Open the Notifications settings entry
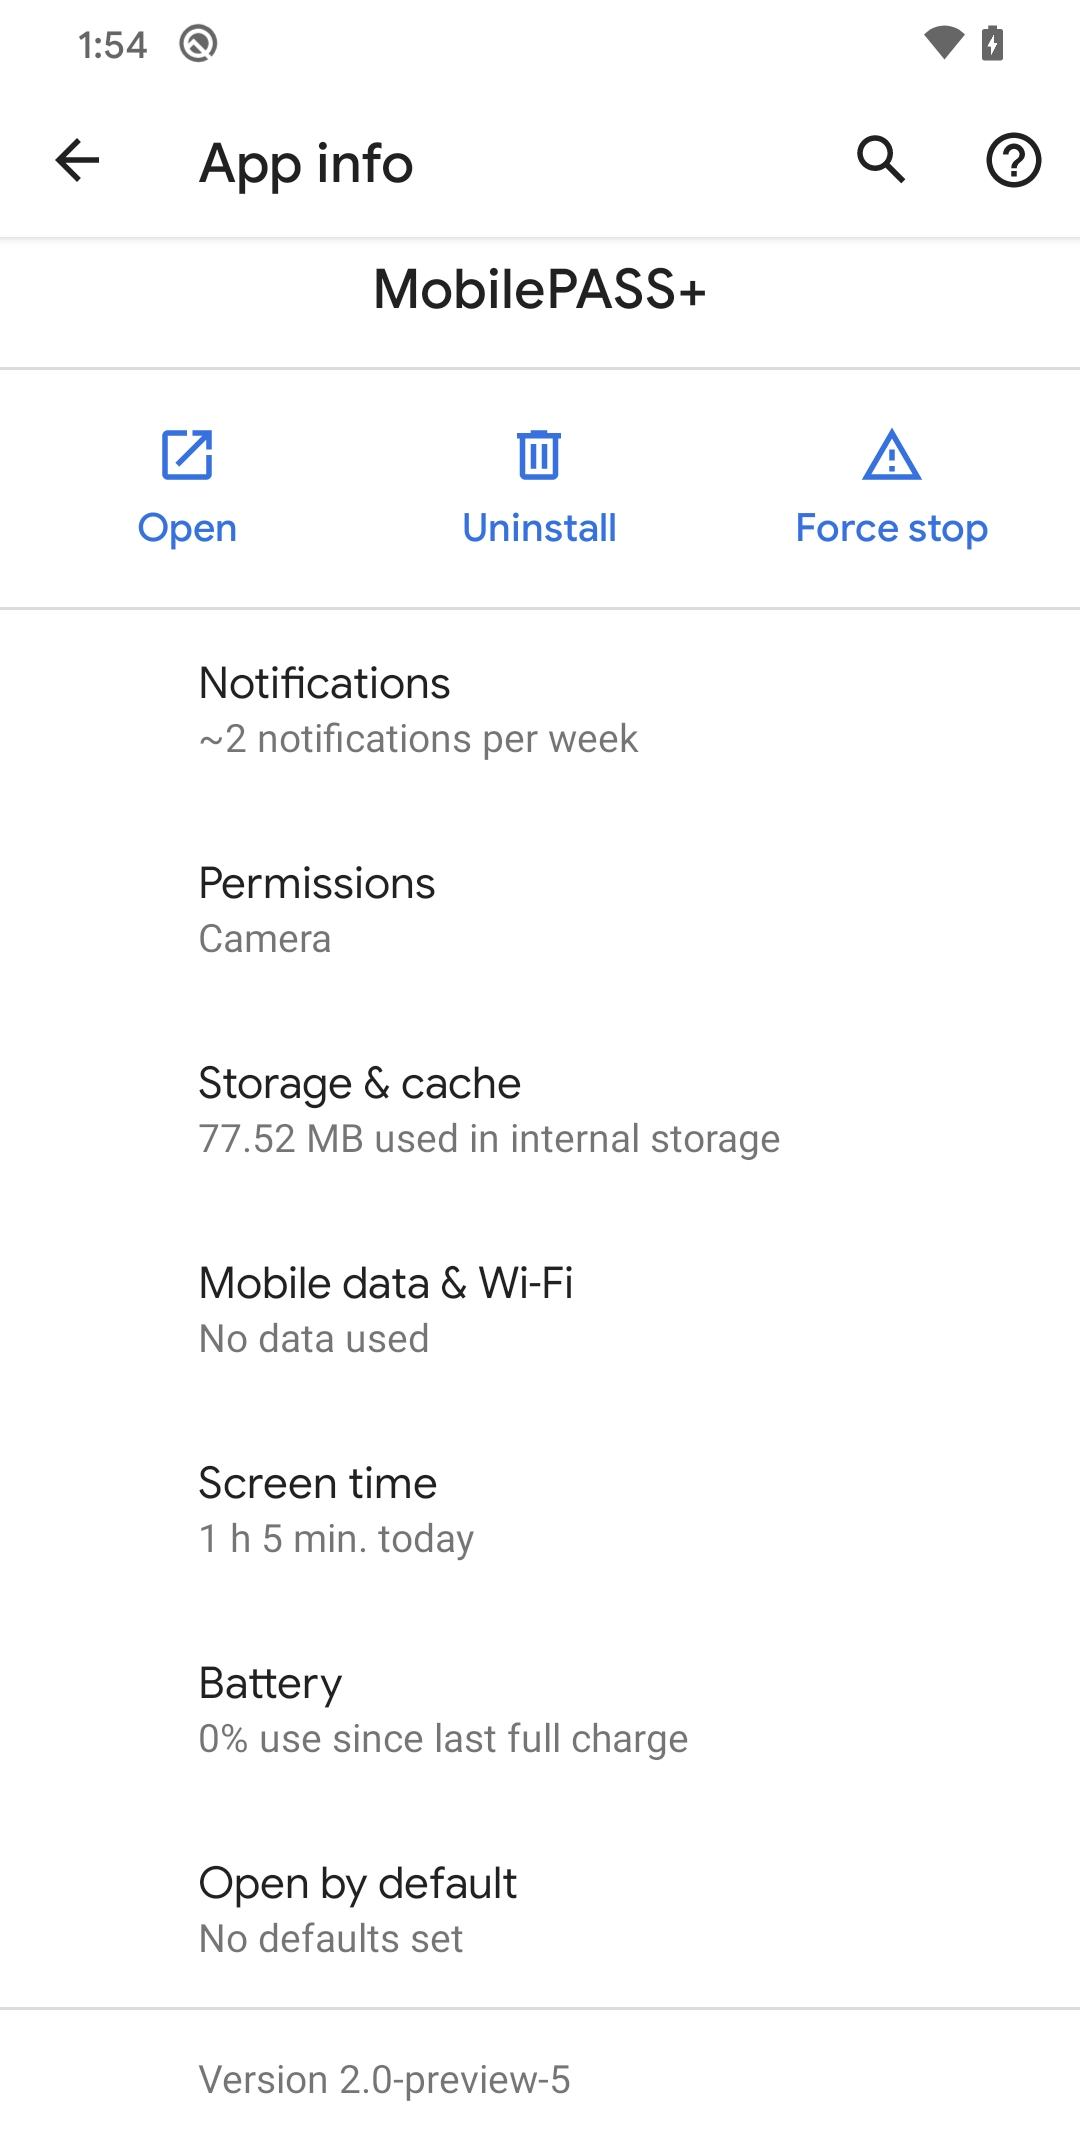 click(x=540, y=709)
